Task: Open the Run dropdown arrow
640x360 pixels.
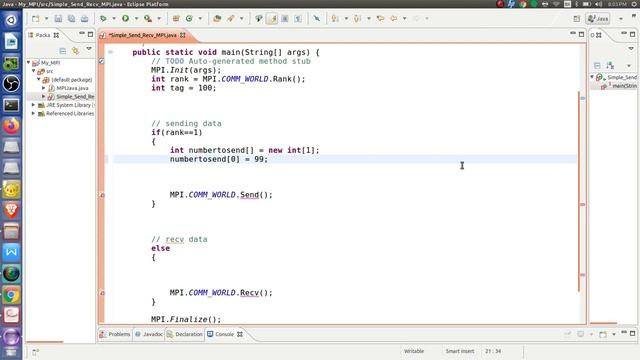Action: point(136,18)
